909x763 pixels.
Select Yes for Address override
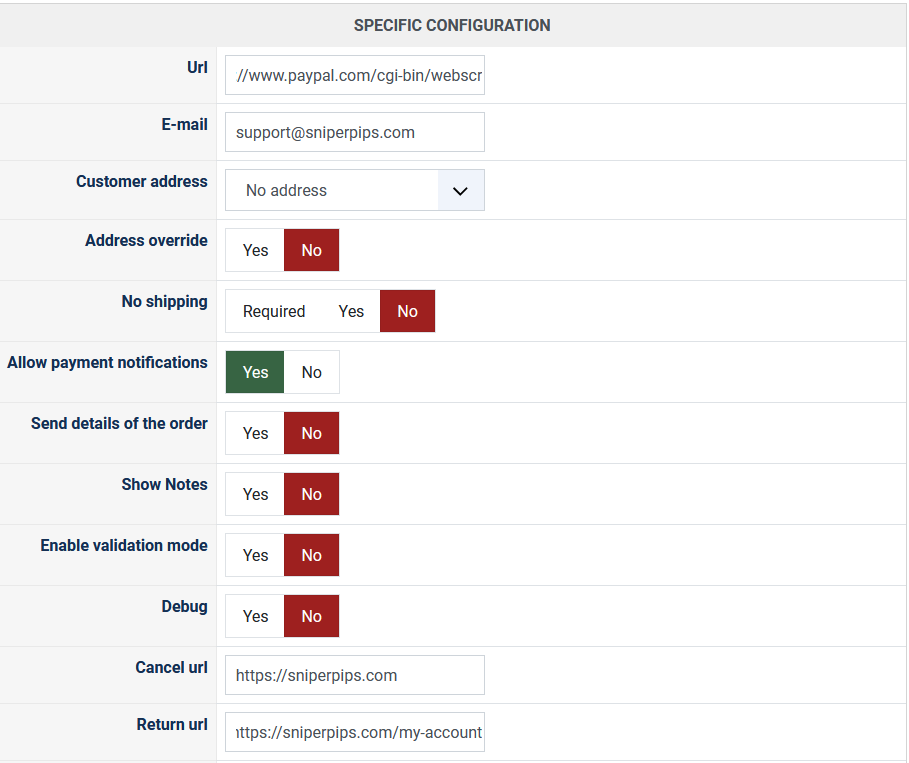[255, 250]
